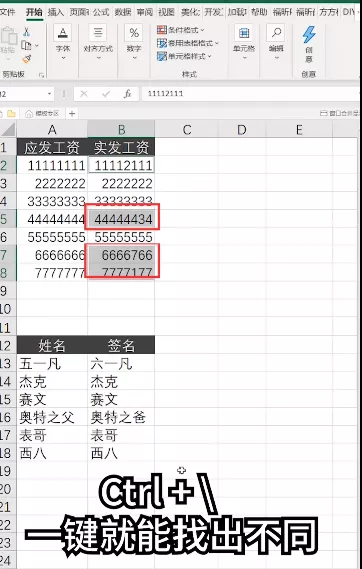Click header cell 应发工资
This screenshot has width=362, height=569.
52,147
